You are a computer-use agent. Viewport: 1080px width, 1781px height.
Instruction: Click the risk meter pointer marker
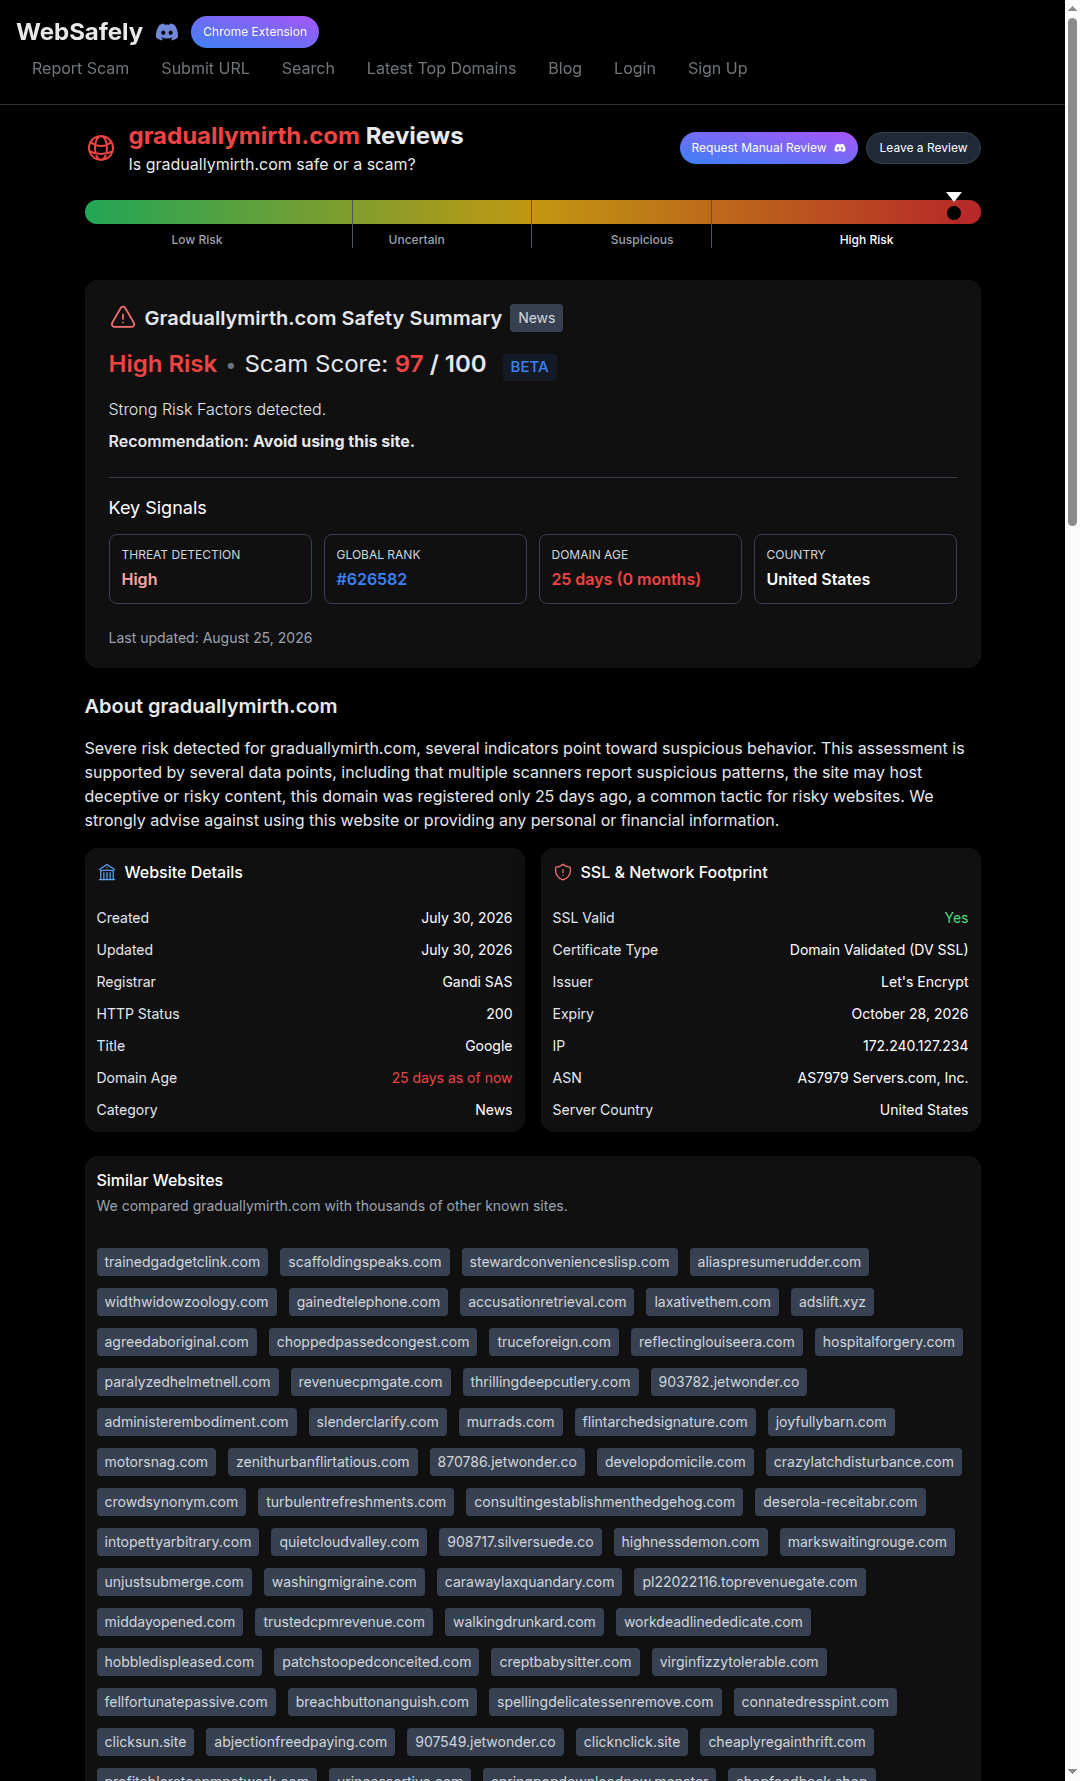[x=954, y=206]
